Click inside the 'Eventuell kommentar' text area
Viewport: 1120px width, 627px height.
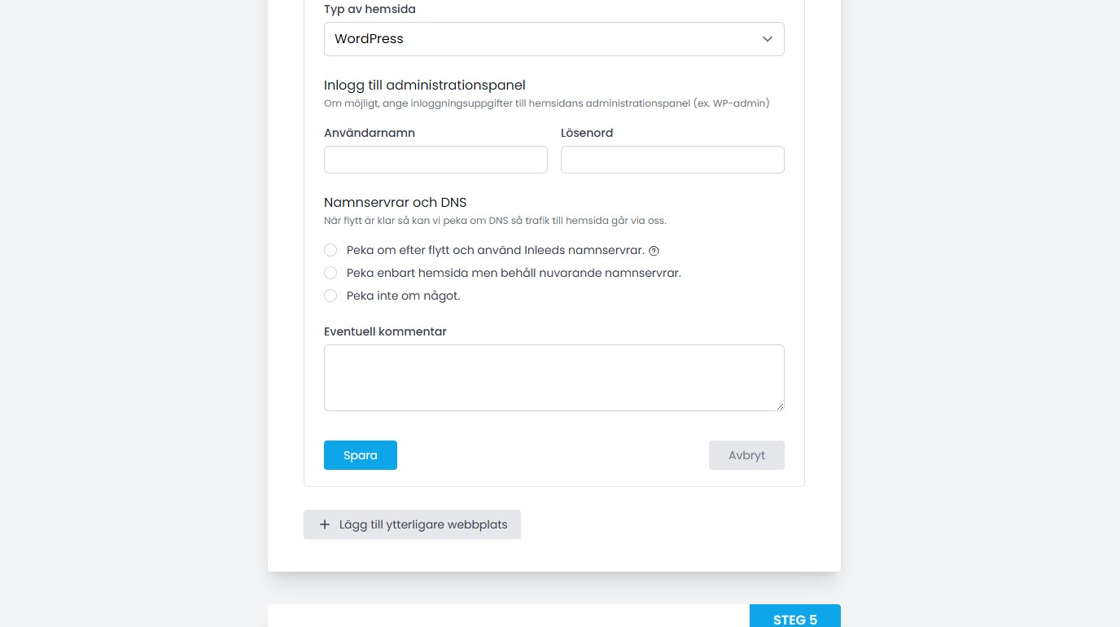[x=553, y=377]
